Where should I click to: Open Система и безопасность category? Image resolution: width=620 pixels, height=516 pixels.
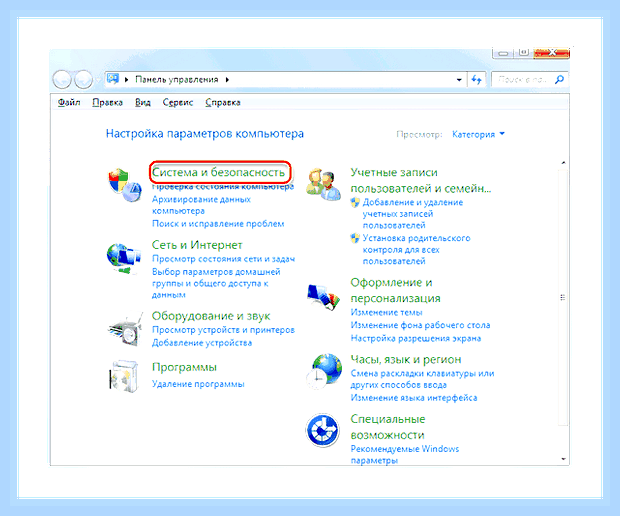tap(219, 172)
